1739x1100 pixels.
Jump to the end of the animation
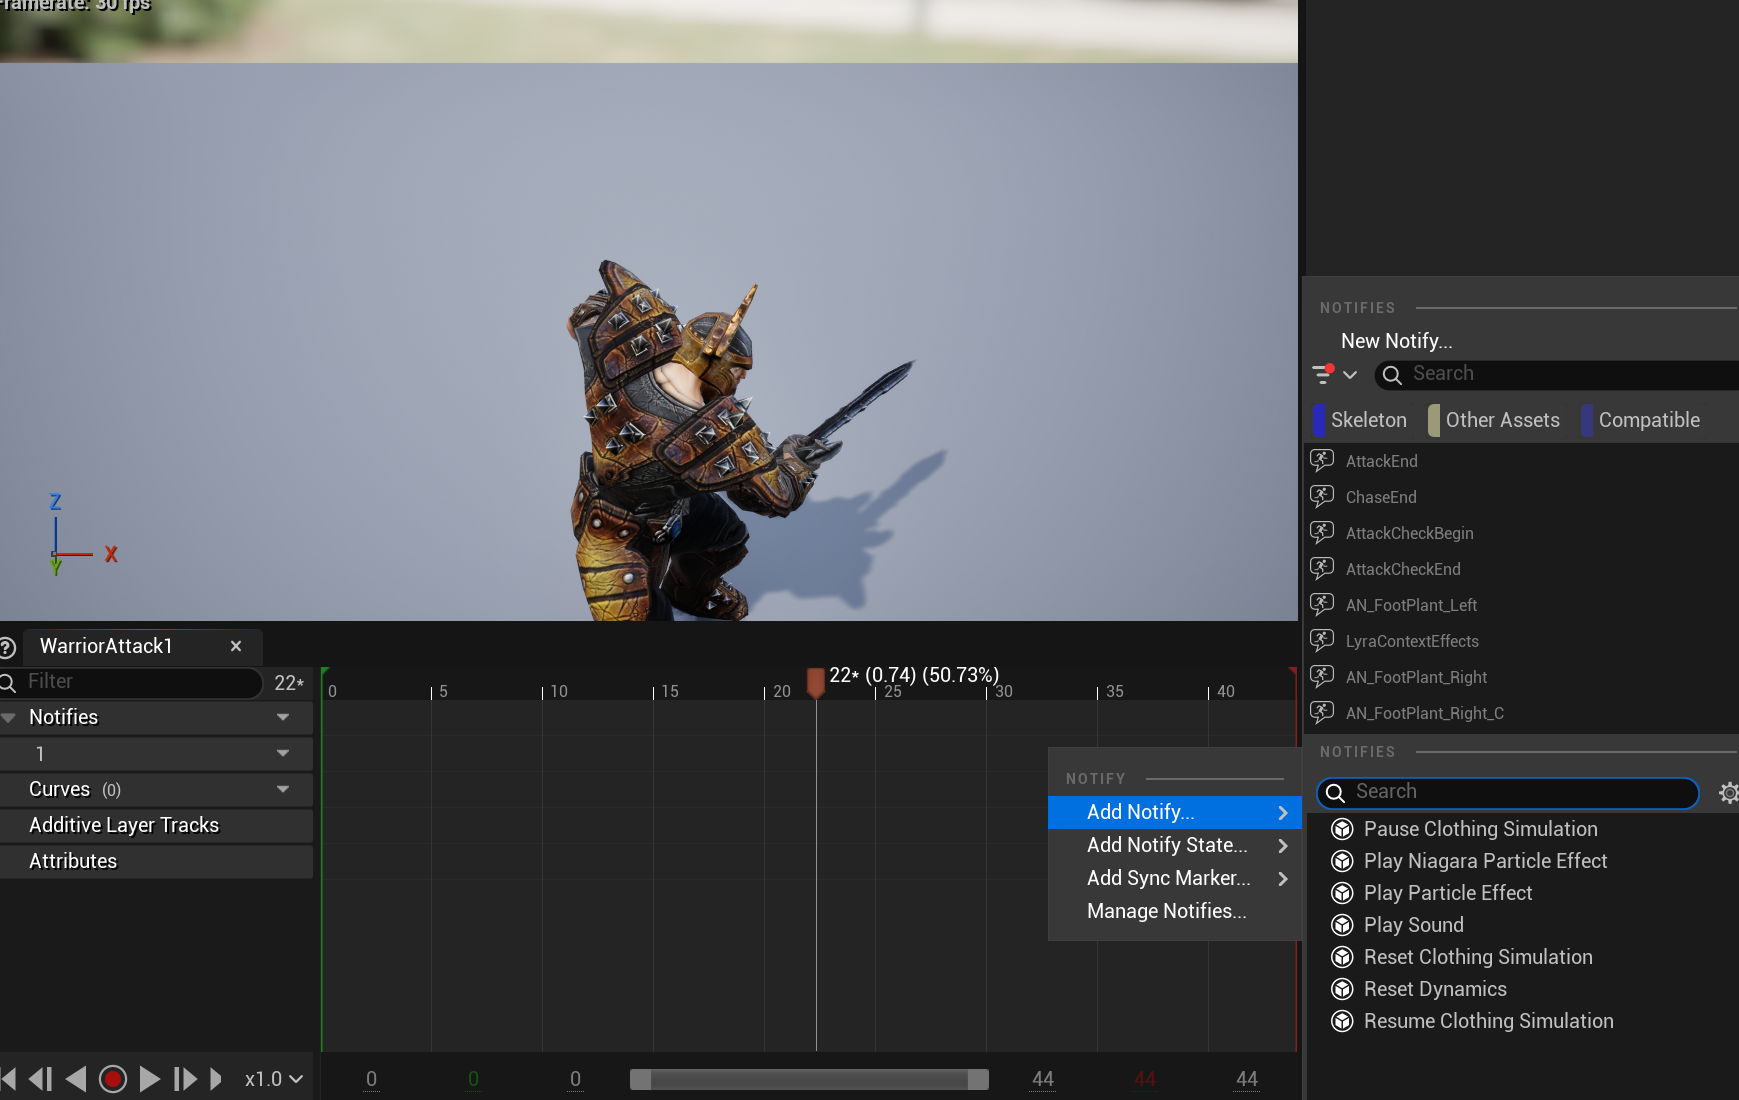(216, 1079)
